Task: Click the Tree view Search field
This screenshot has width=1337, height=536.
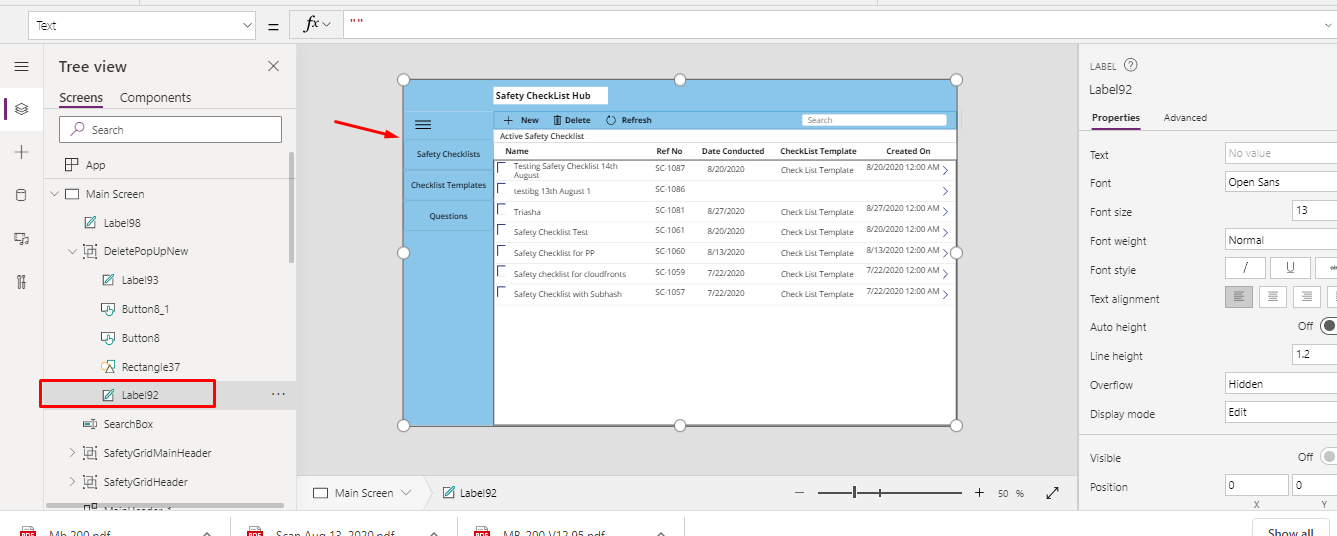Action: click(x=170, y=130)
